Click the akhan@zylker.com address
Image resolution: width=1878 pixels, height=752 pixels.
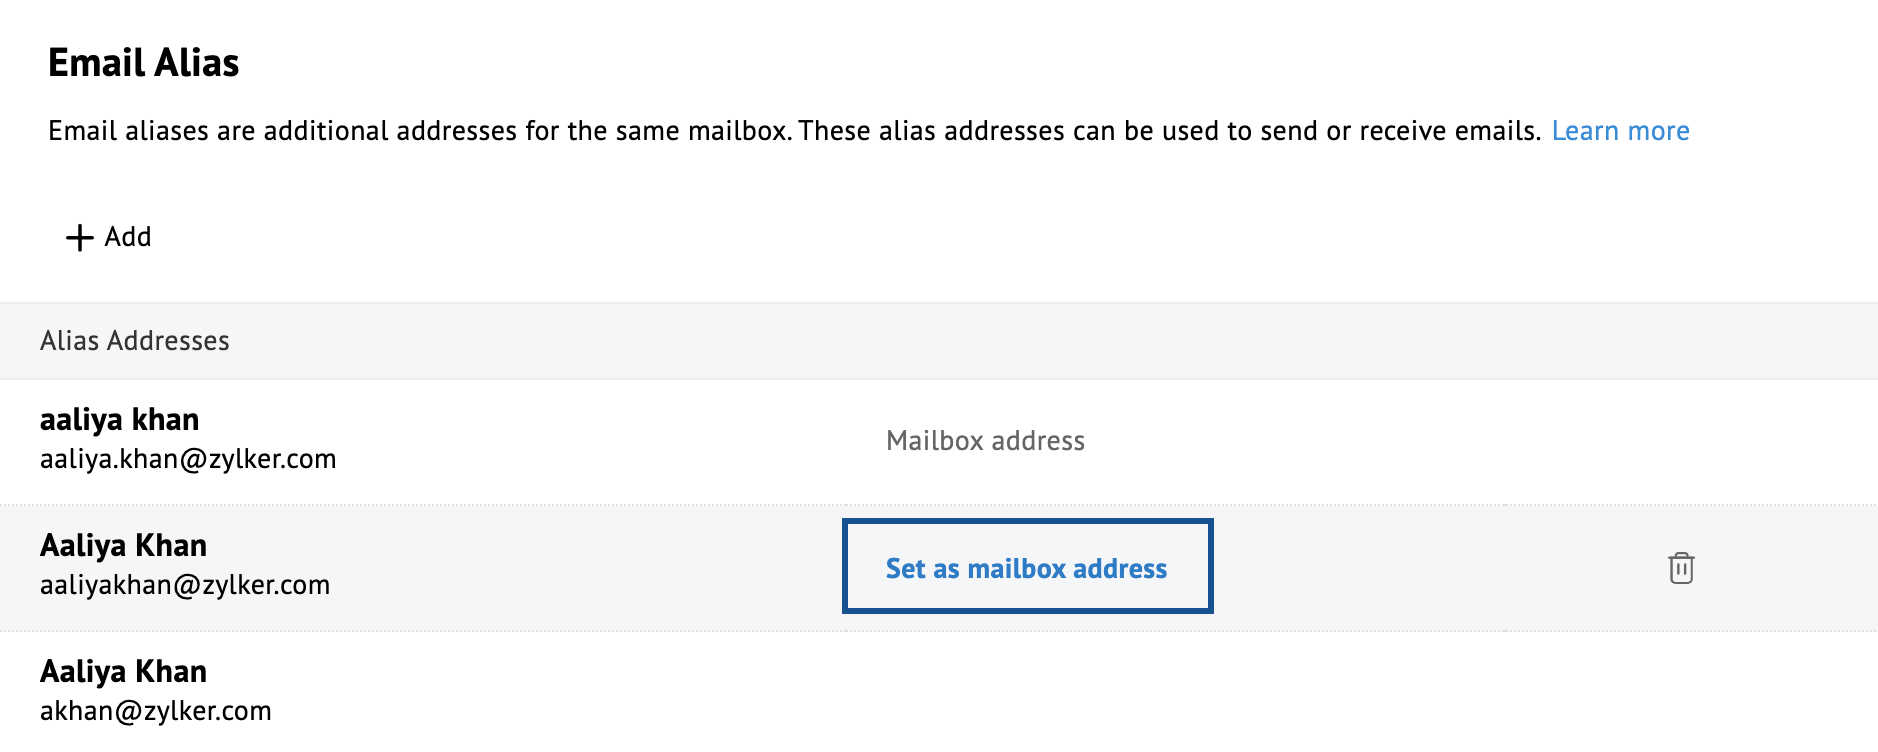point(156,711)
